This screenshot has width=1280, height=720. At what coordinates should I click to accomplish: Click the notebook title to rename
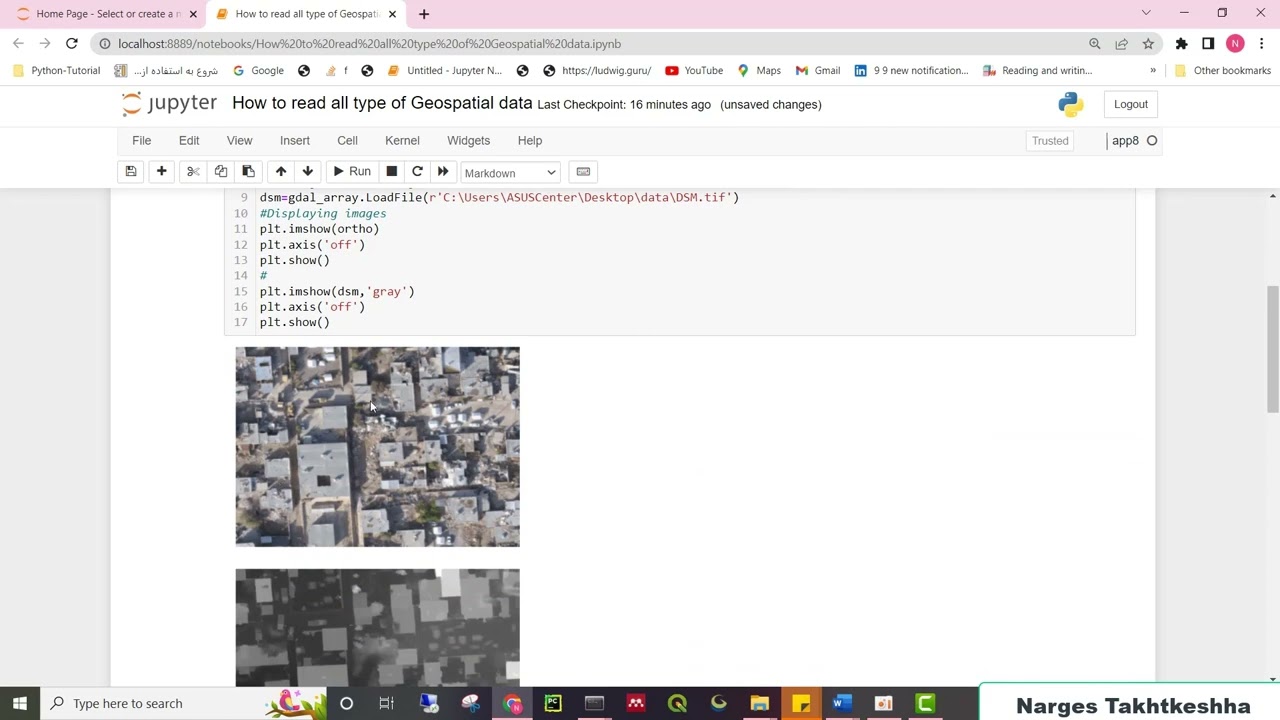click(x=382, y=104)
